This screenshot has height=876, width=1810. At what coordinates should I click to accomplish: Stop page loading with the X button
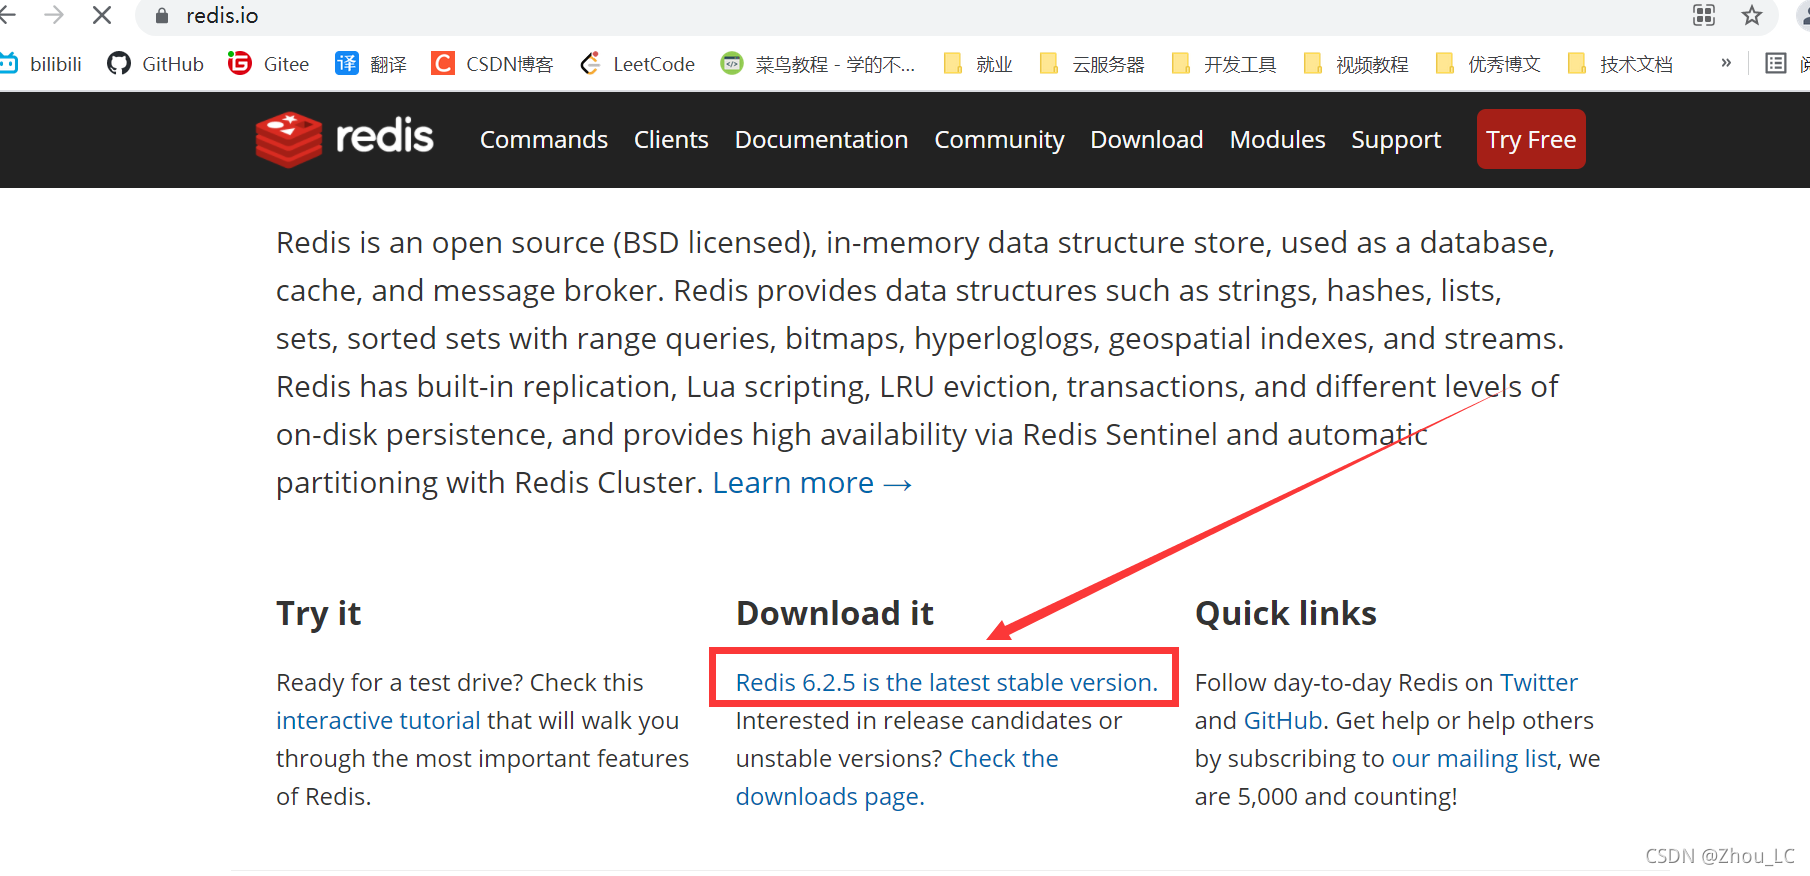tap(102, 15)
